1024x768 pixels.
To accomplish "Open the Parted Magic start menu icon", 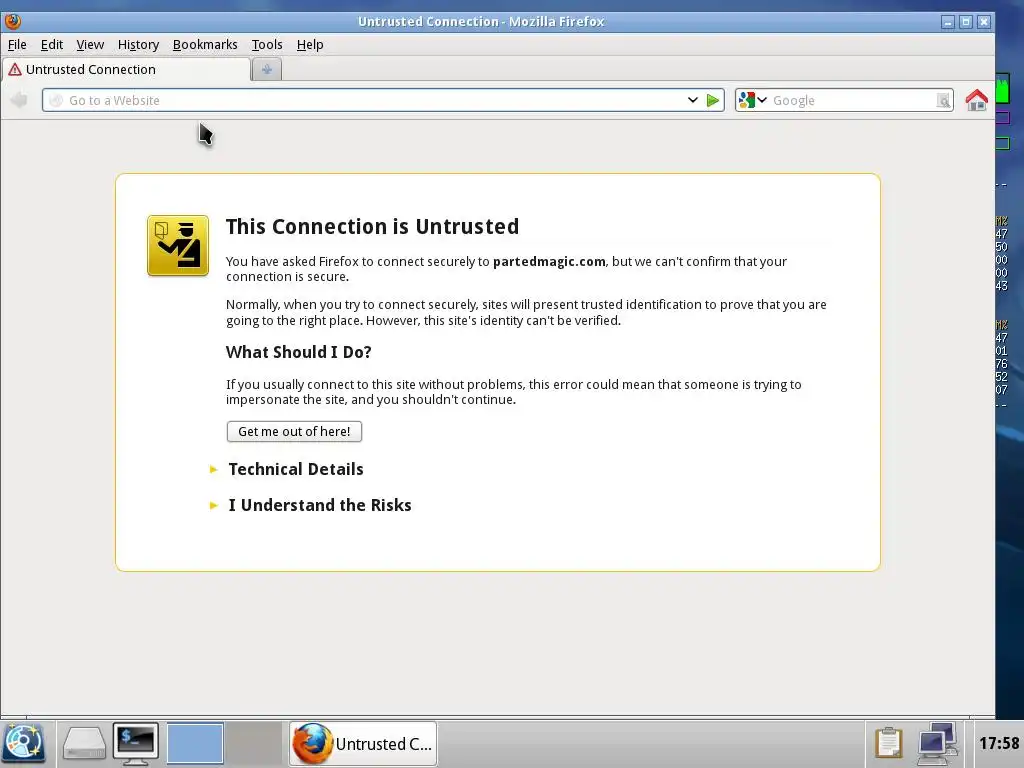I will (24, 743).
